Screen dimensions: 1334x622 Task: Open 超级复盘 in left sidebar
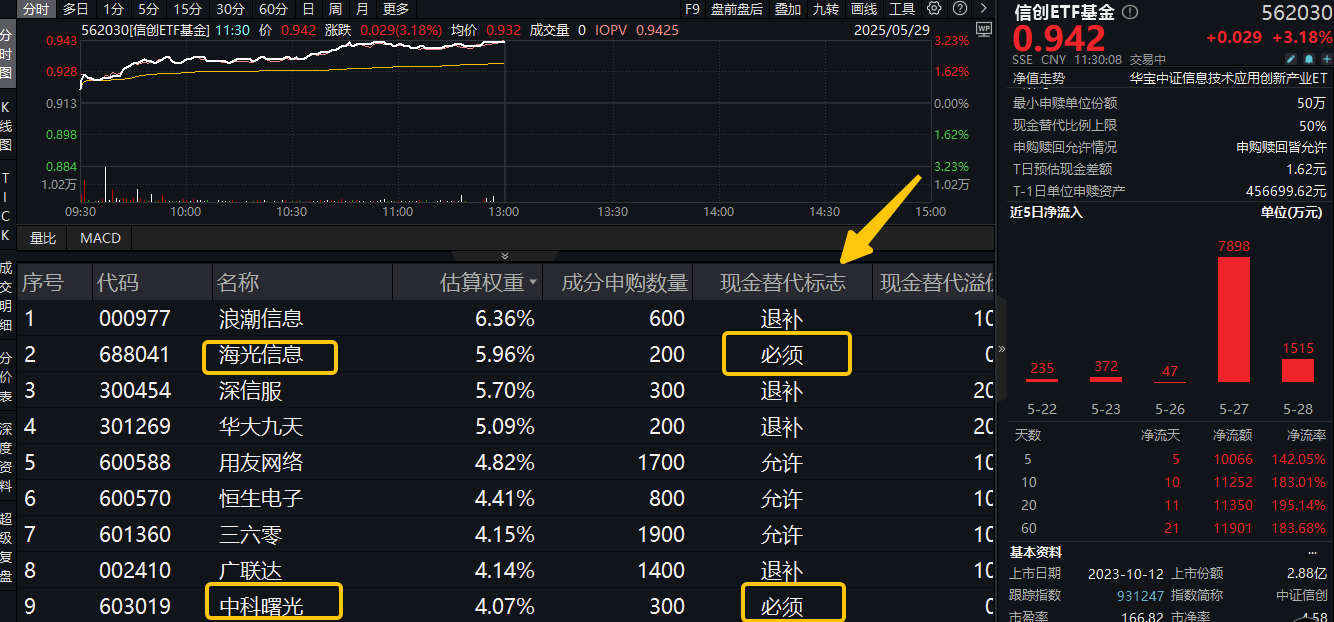[x=6, y=548]
